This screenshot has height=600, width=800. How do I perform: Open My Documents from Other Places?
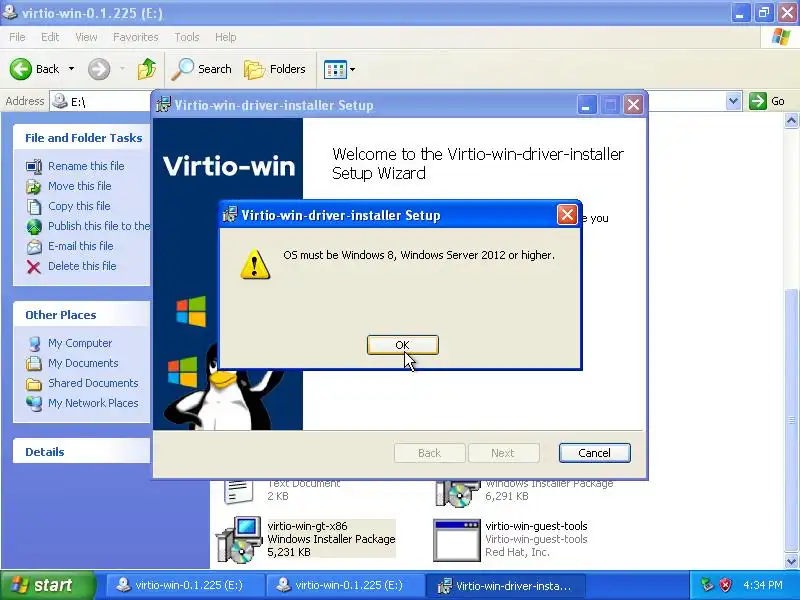(x=83, y=363)
